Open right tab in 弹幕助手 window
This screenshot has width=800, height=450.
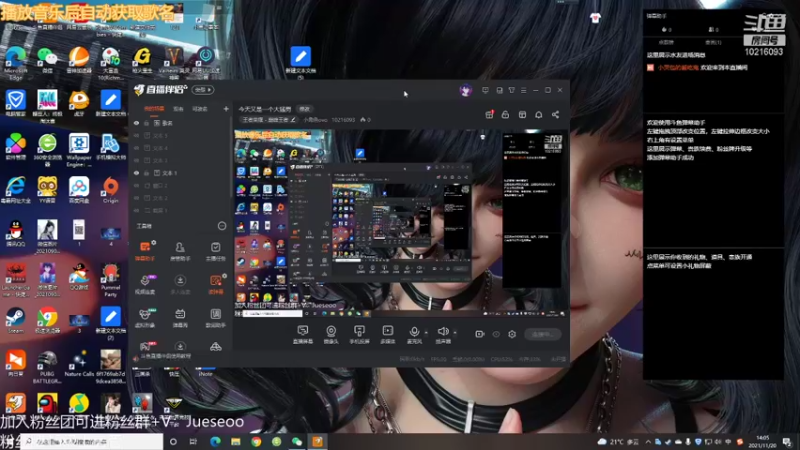[713, 42]
